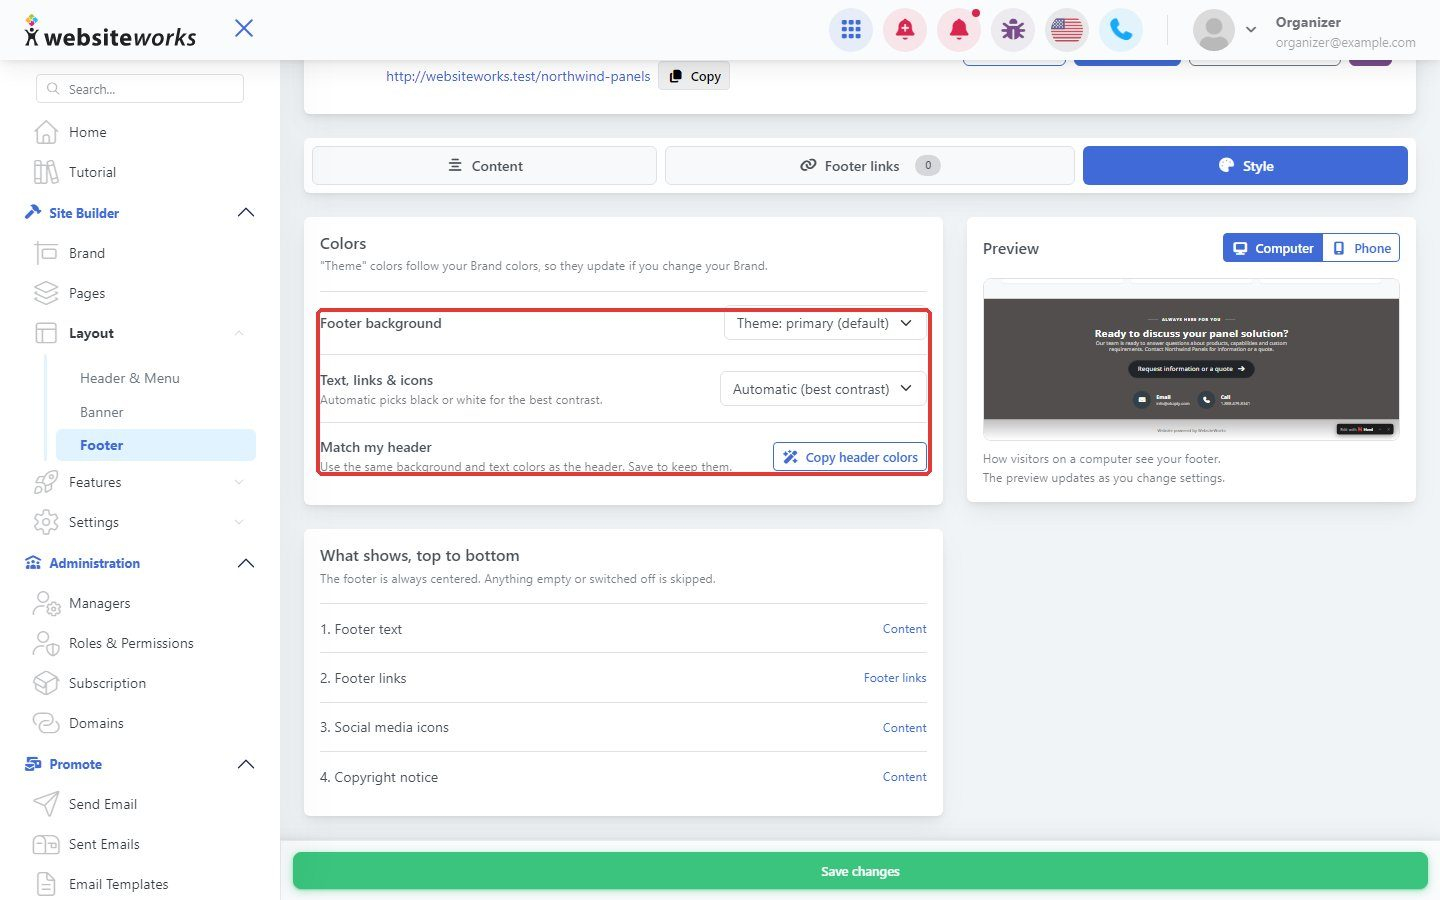Follow Content link for Footer text row
Image resolution: width=1440 pixels, height=900 pixels.
point(905,629)
